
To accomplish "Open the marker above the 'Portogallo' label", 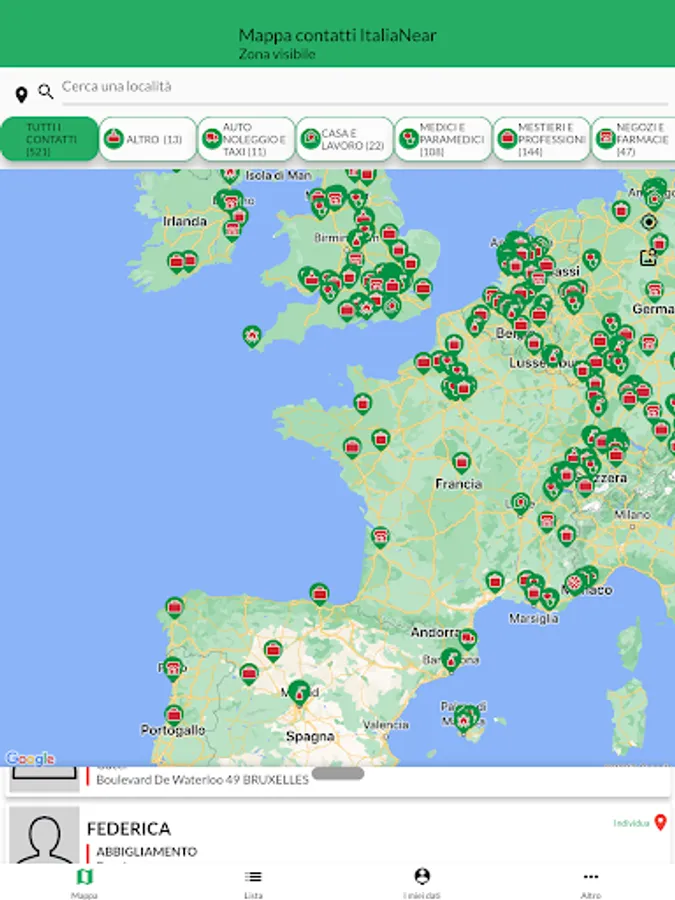I will (x=173, y=716).
